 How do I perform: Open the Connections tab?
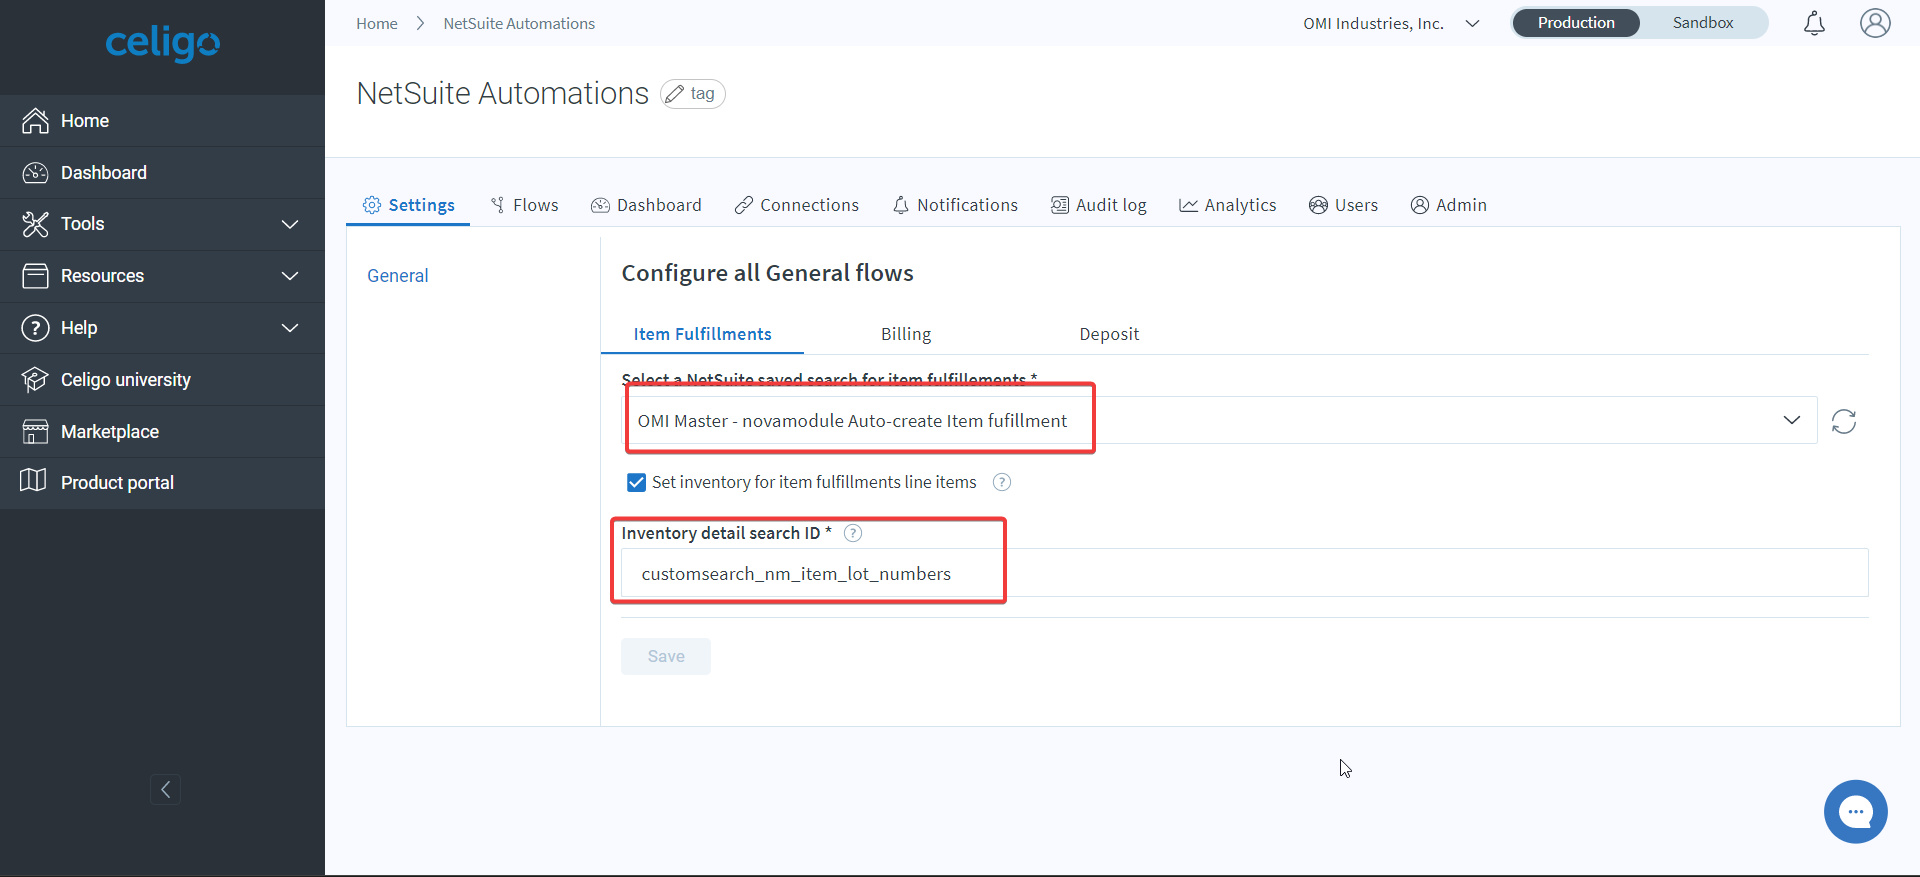coord(797,205)
